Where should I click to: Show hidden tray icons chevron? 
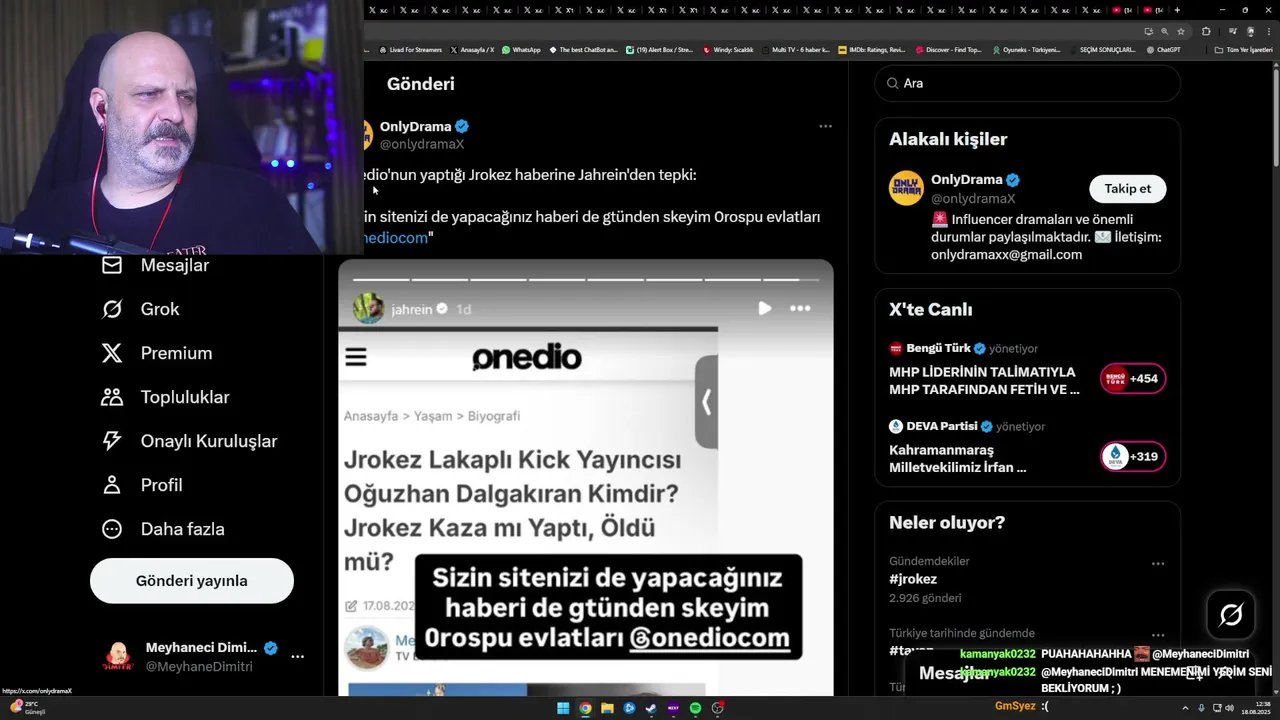pos(1186,708)
